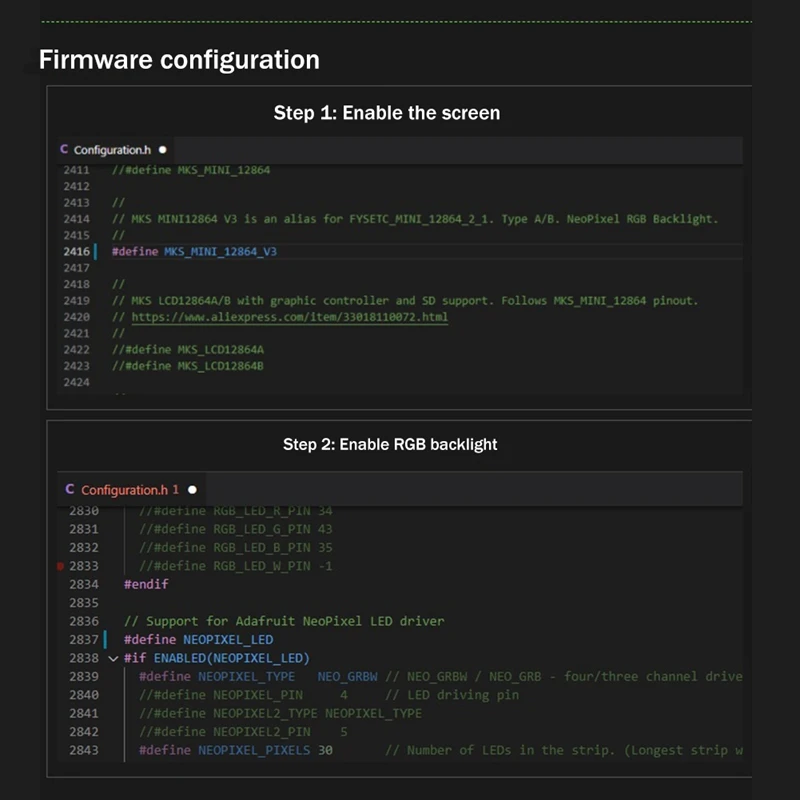Click the MKS_MINI_12864_V3 define on line 2416
800x800 pixels.
tap(220, 252)
